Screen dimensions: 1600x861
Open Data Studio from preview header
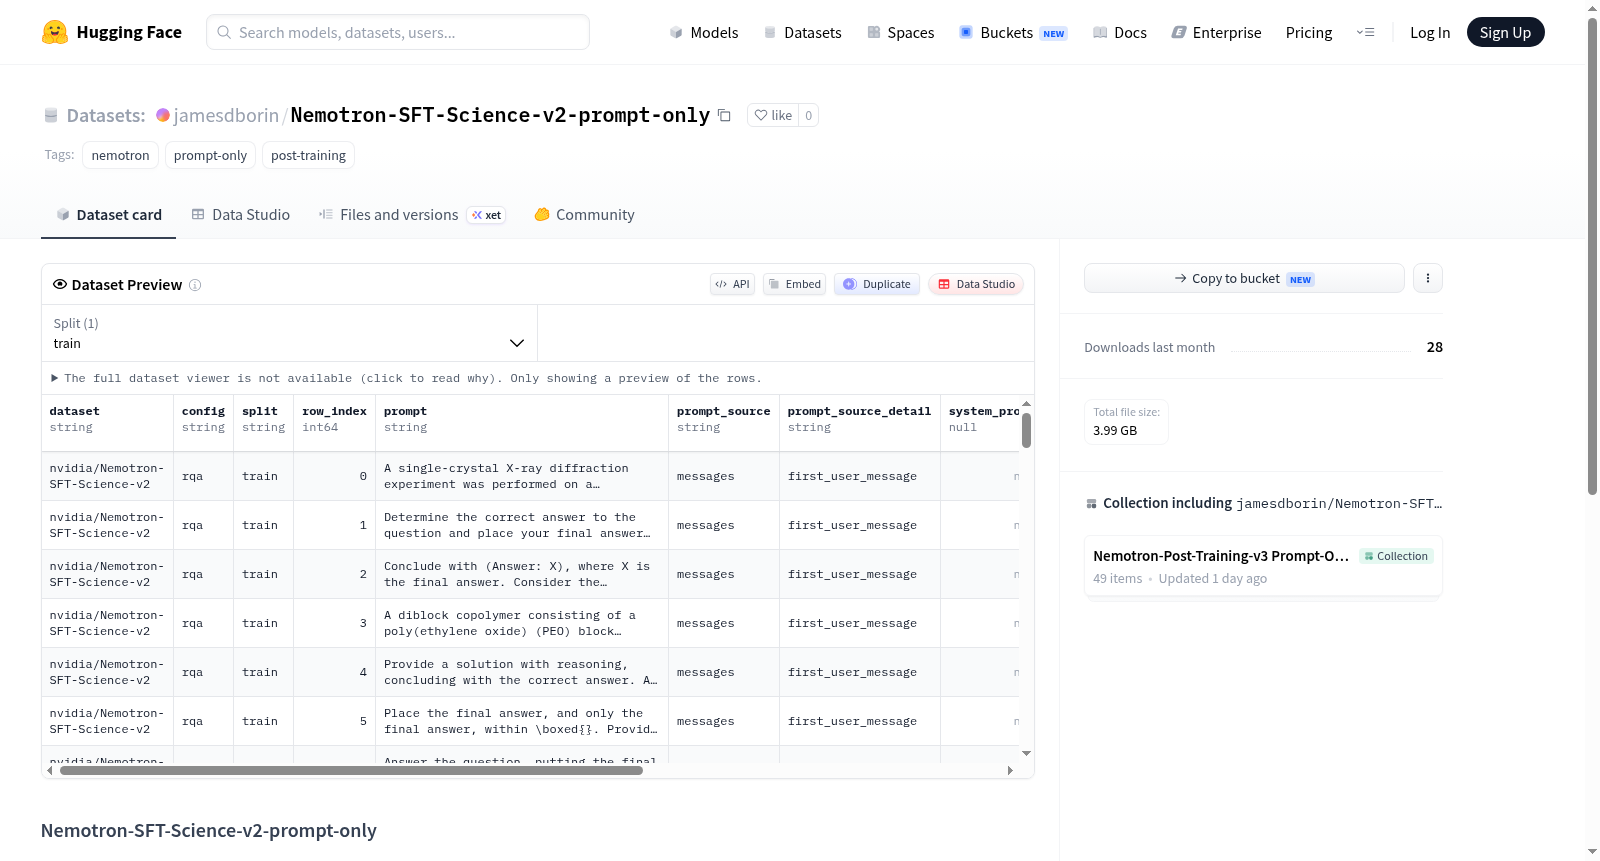[976, 284]
